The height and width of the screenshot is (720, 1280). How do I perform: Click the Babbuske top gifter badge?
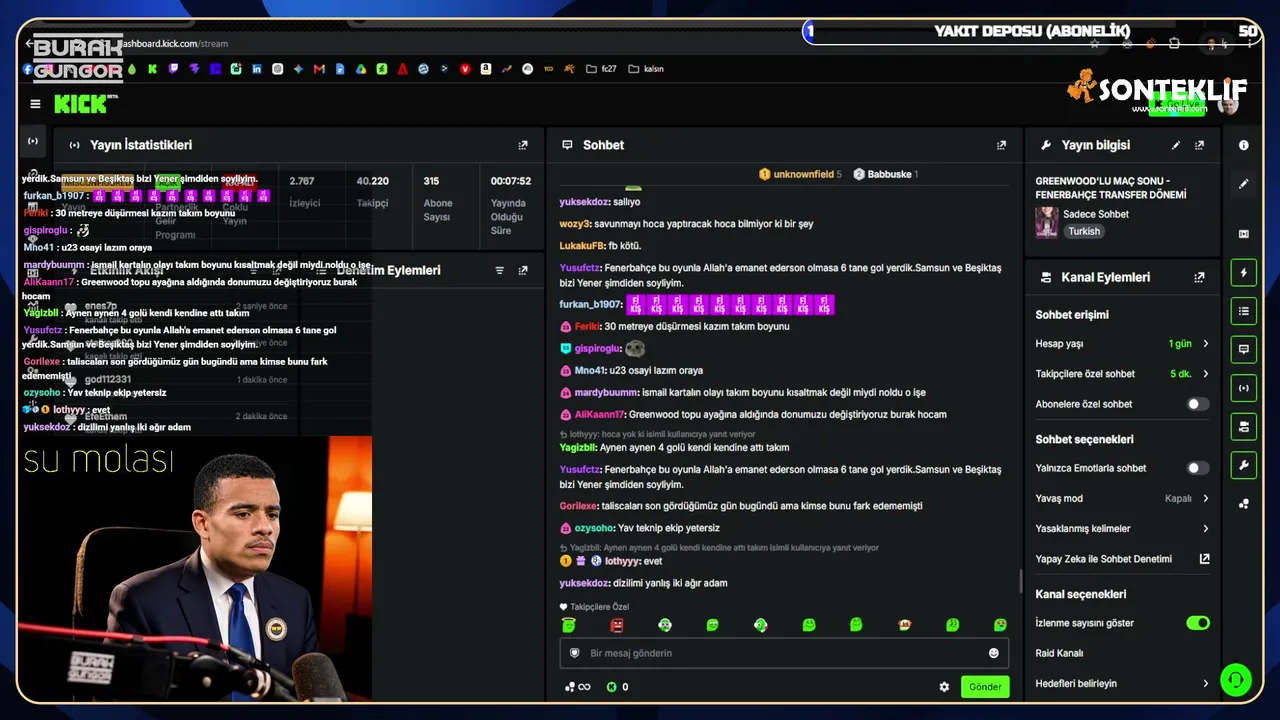[886, 174]
